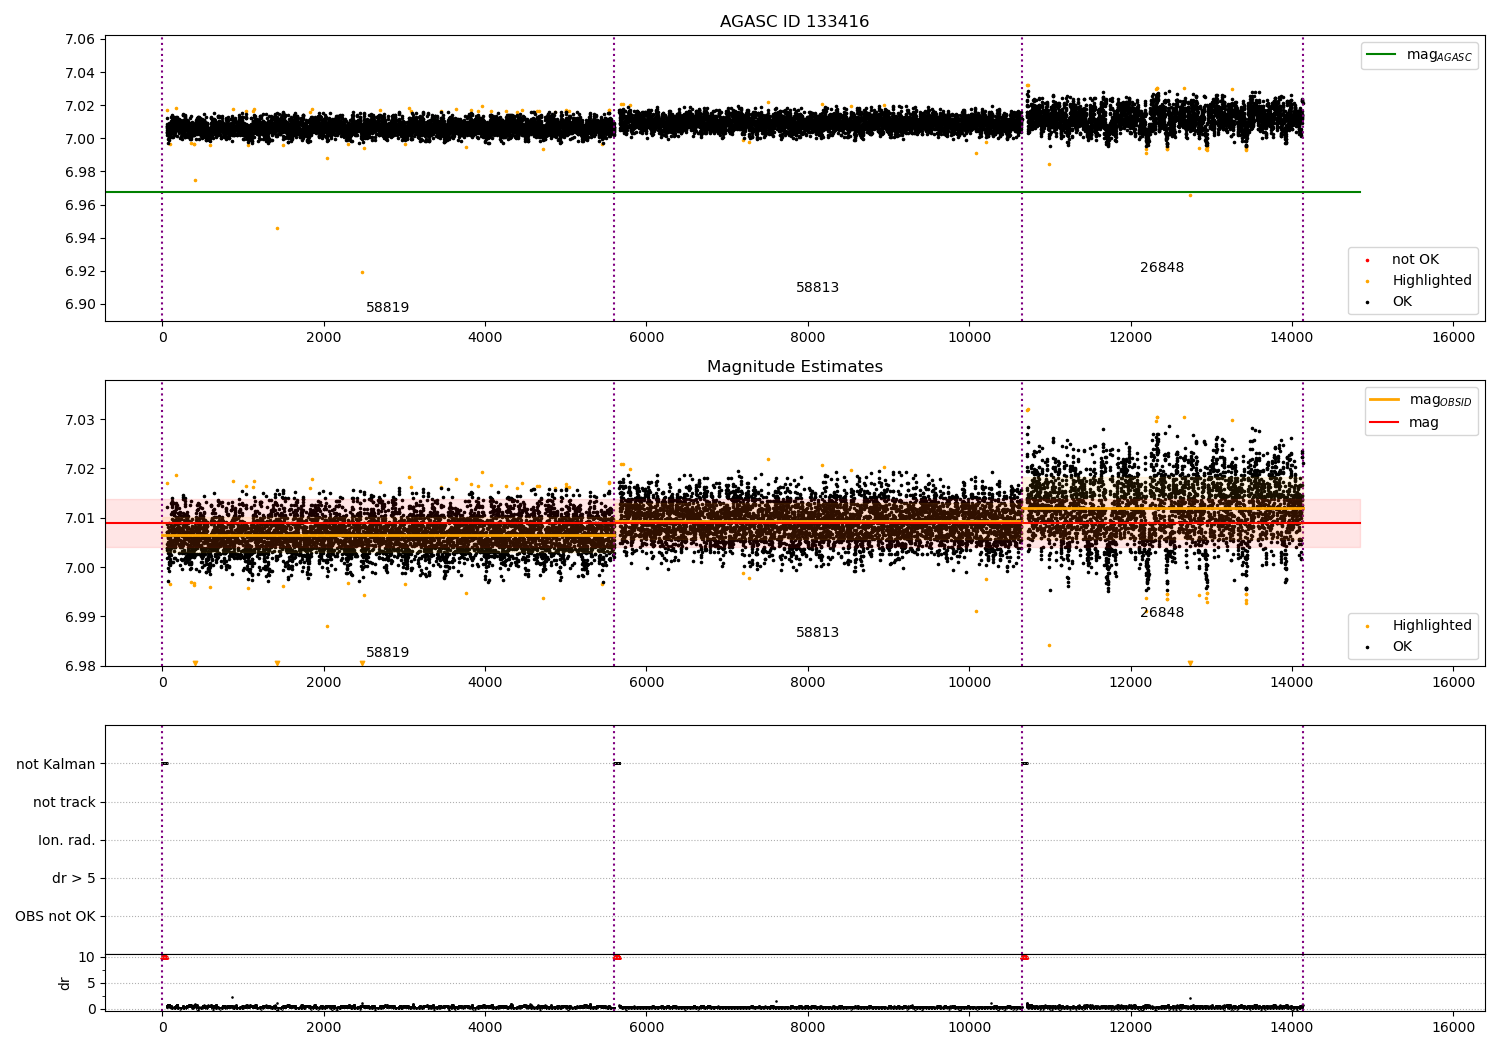Click the dr axis tick label 5

[x=91, y=983]
